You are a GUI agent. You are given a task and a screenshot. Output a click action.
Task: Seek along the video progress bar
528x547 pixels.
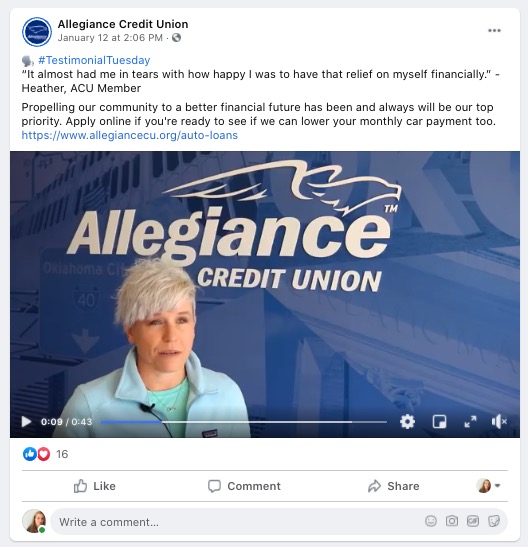(243, 422)
